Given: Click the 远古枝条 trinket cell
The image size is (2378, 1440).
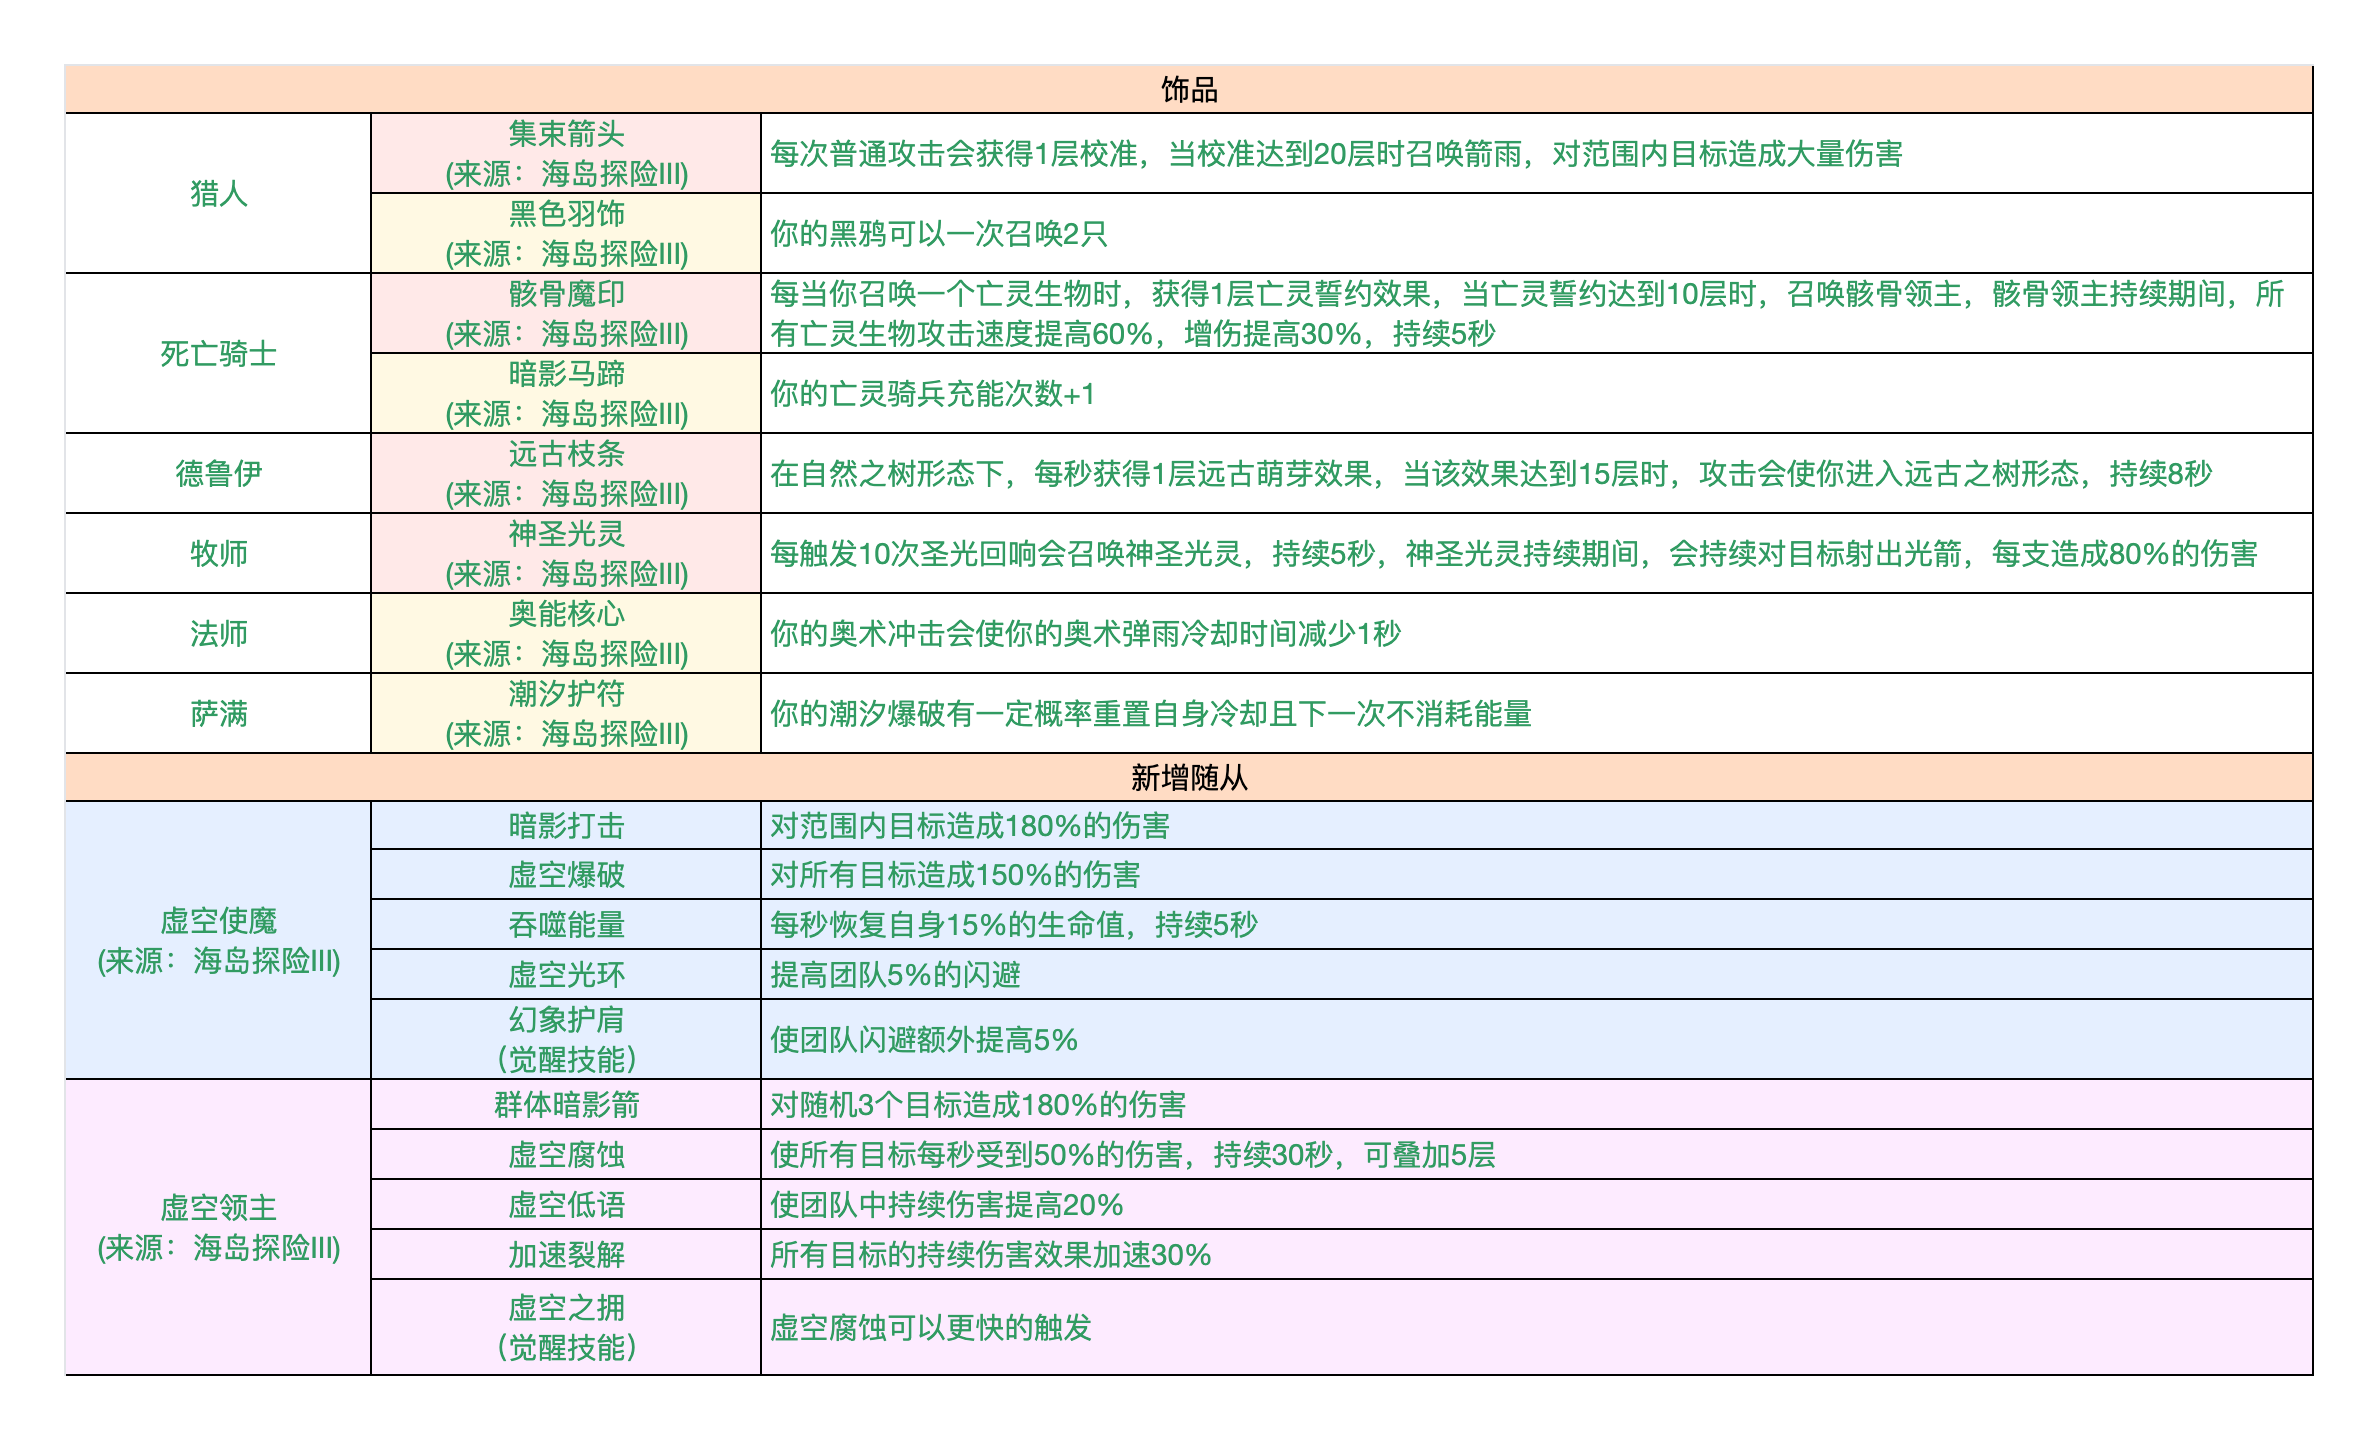Looking at the screenshot, I should point(566,473).
